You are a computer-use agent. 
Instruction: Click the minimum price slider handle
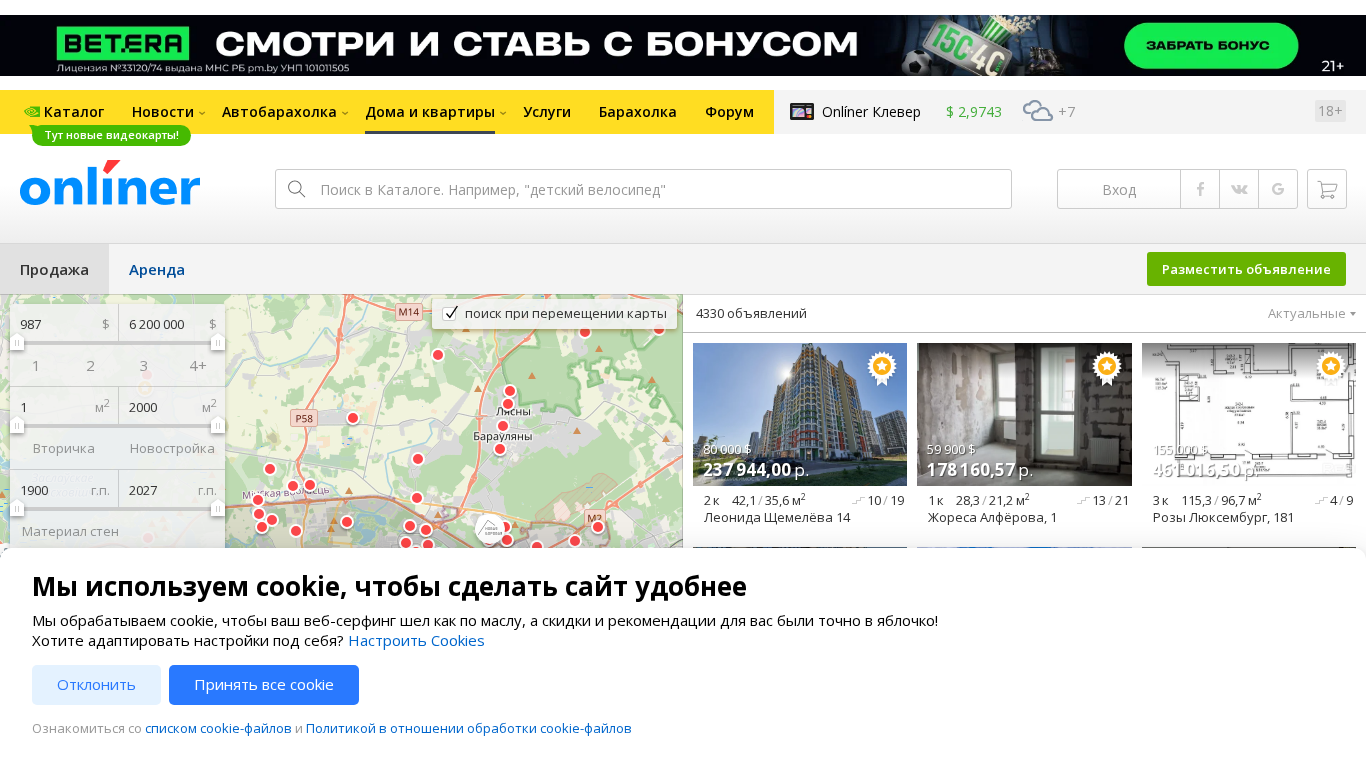click(x=17, y=343)
